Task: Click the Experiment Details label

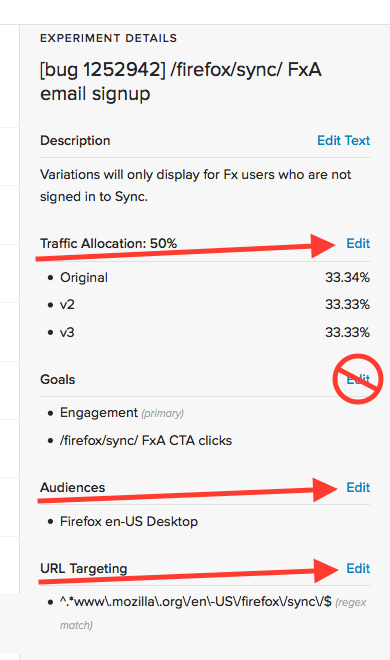Action: click(109, 38)
